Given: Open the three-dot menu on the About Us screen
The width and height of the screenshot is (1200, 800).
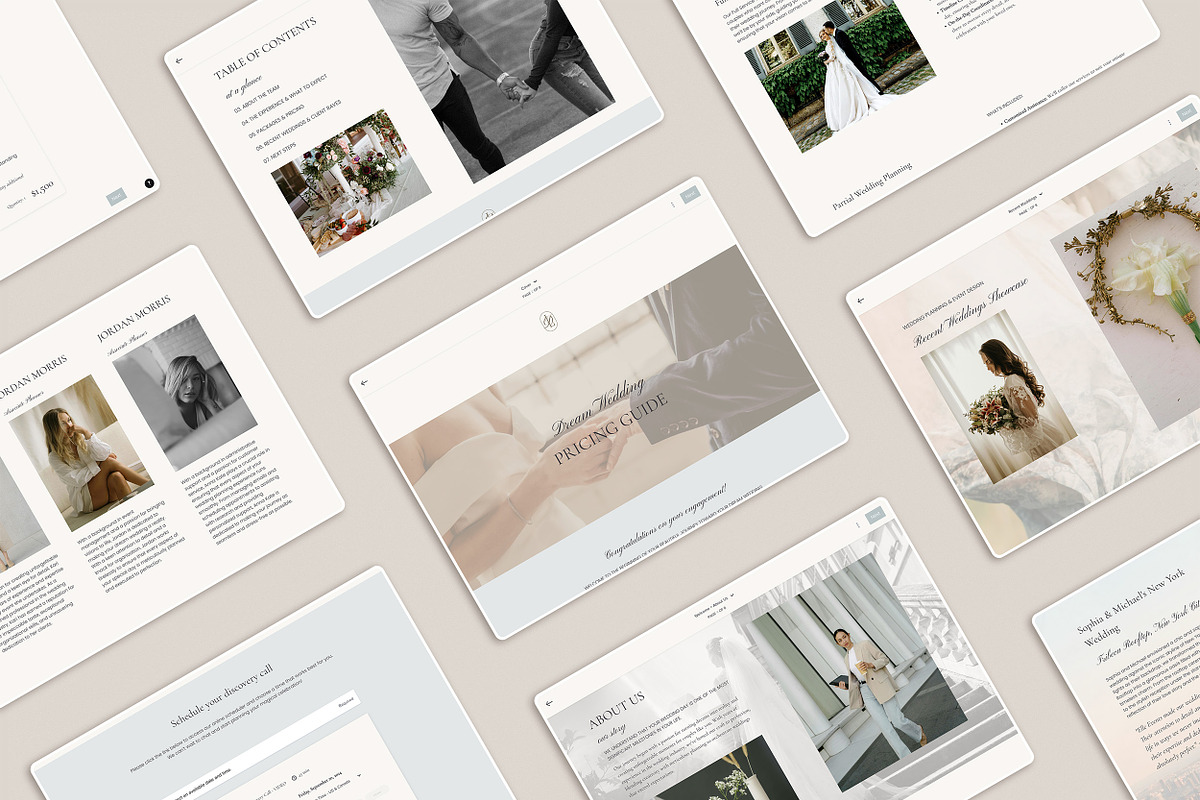Looking at the screenshot, I should pos(858,523).
